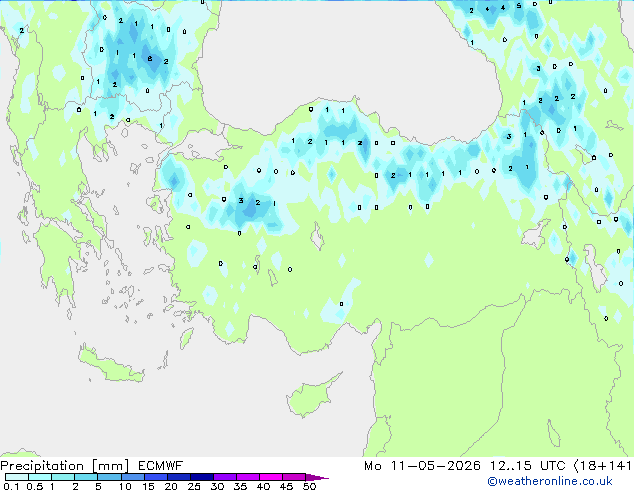The width and height of the screenshot is (634, 490).
Task: Pick the 45–50 mm legend swatch
Action: (294, 477)
